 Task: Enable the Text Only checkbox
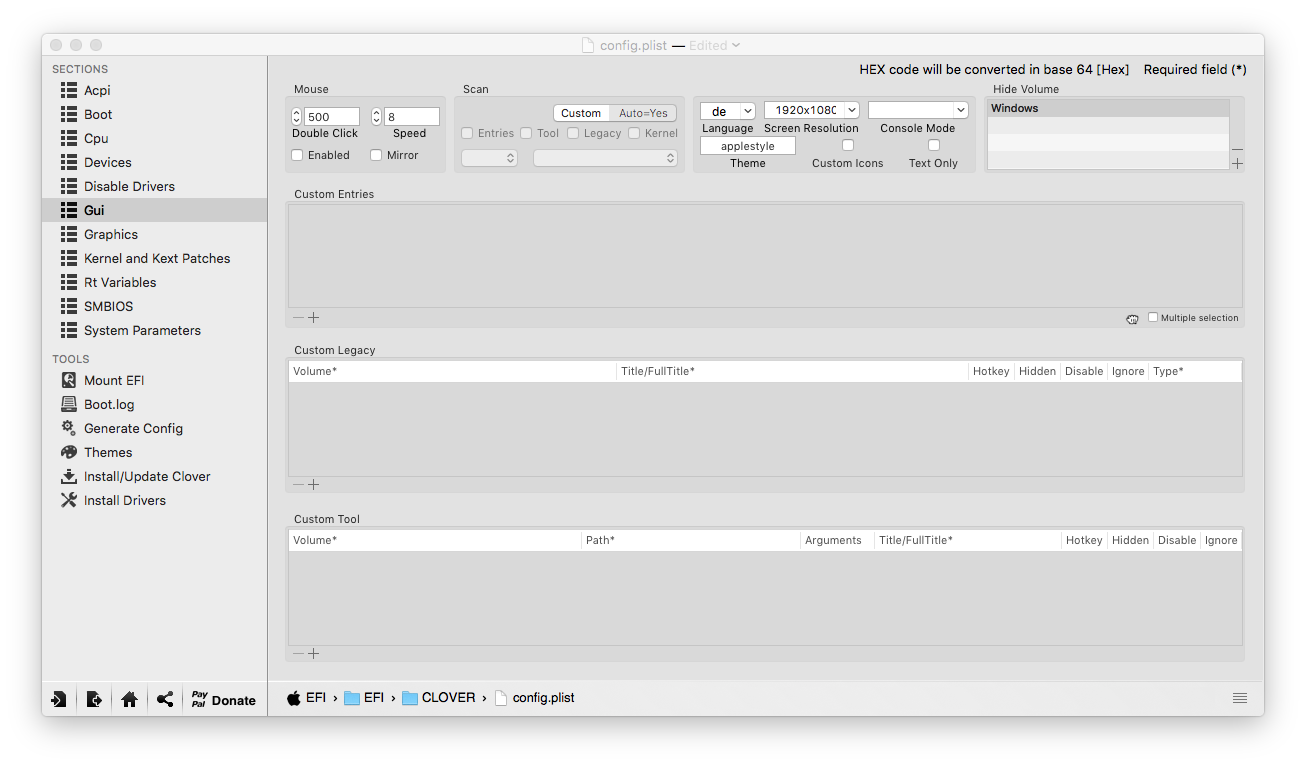[934, 145]
